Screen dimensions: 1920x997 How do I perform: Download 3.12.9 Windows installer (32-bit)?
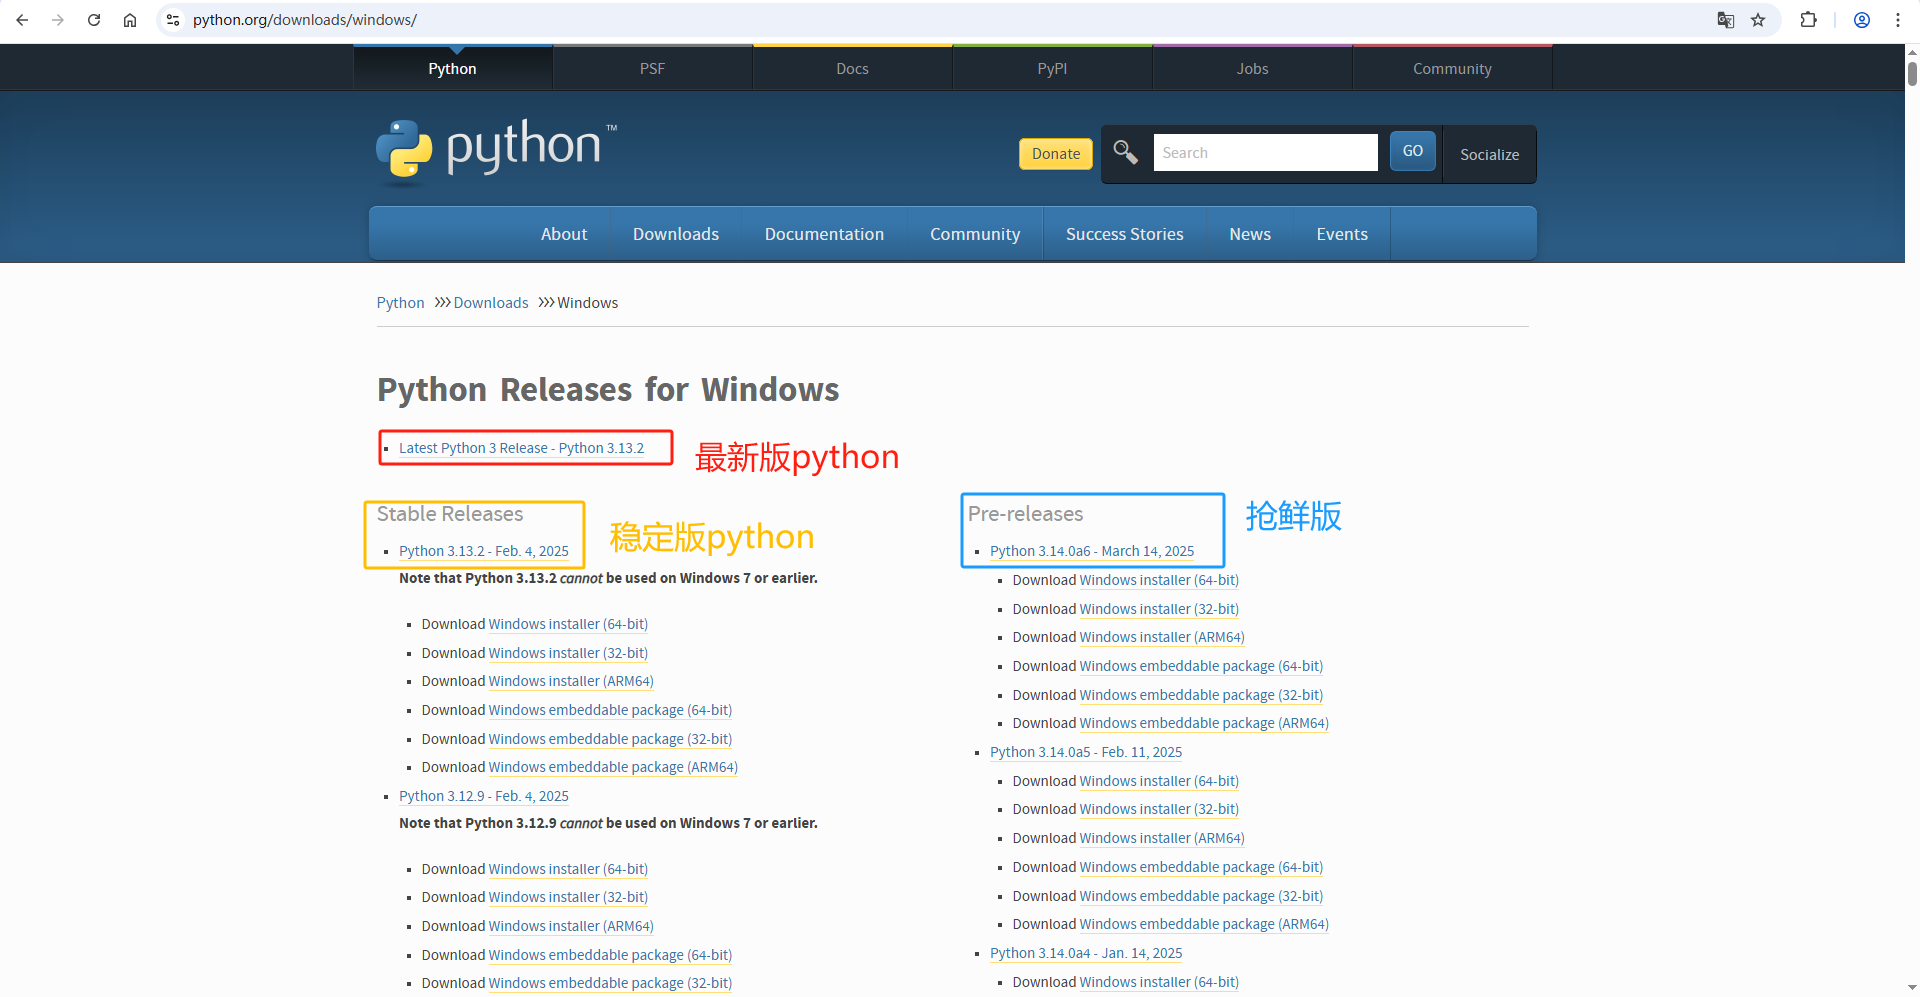point(568,897)
